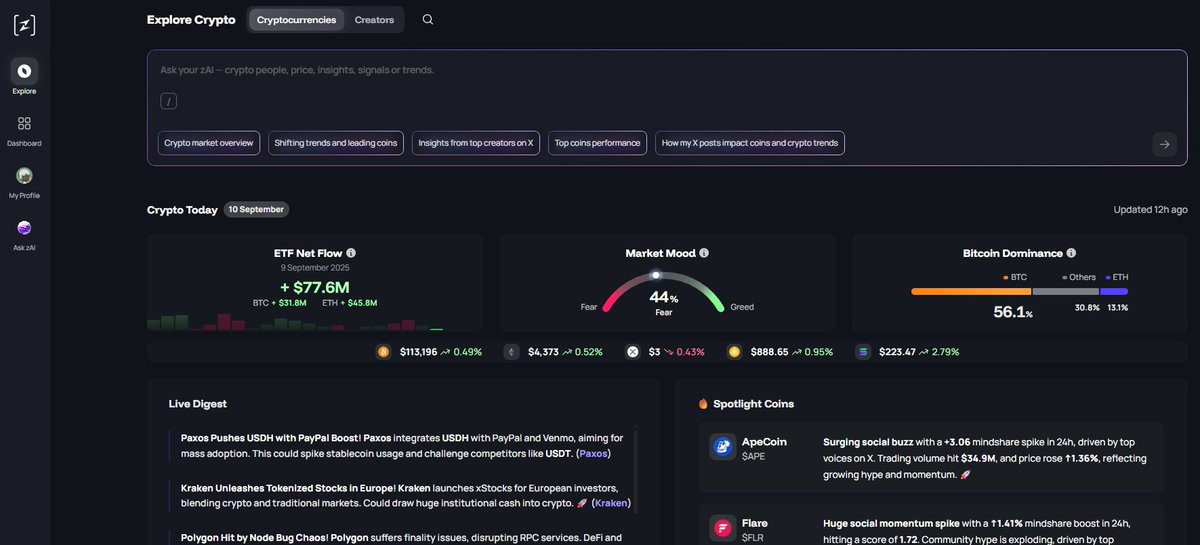Select Shifting trends and leading coins
1200x545 pixels.
point(336,143)
